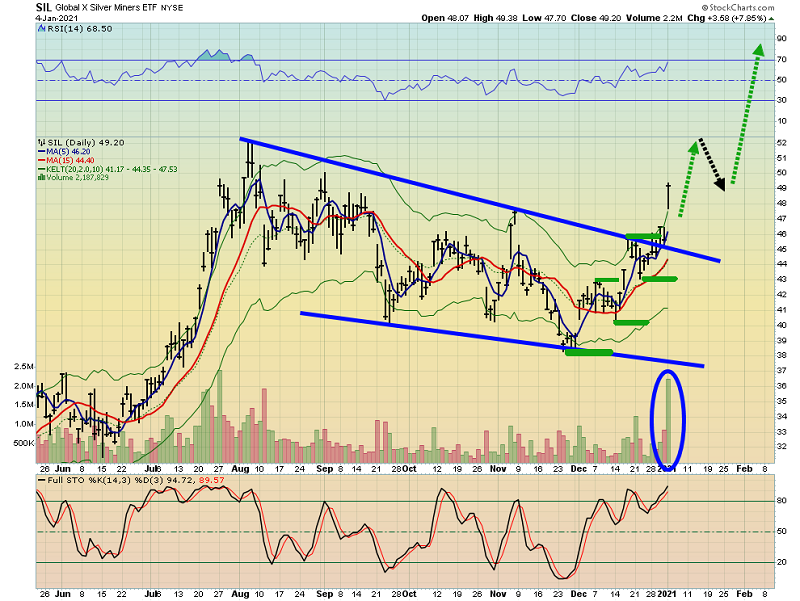Click the green up-triangle beside Chg
This screenshot has width=800, height=601.
(771, 18)
